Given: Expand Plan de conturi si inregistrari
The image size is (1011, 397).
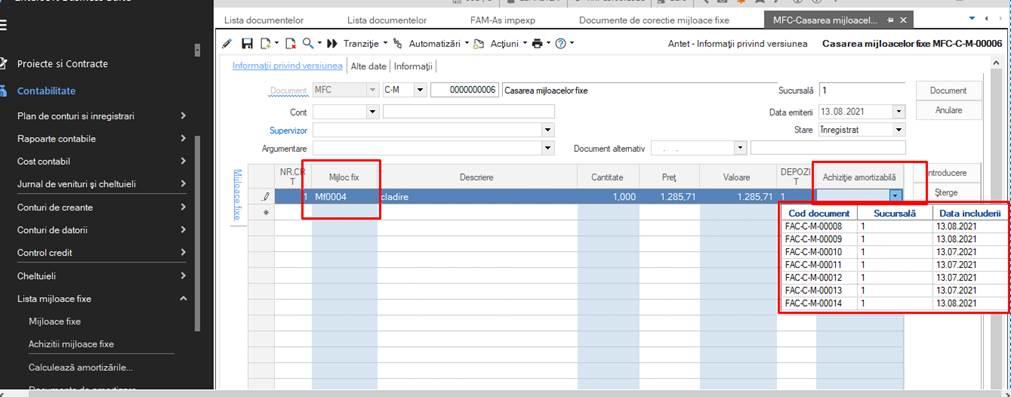Looking at the screenshot, I should click(183, 116).
